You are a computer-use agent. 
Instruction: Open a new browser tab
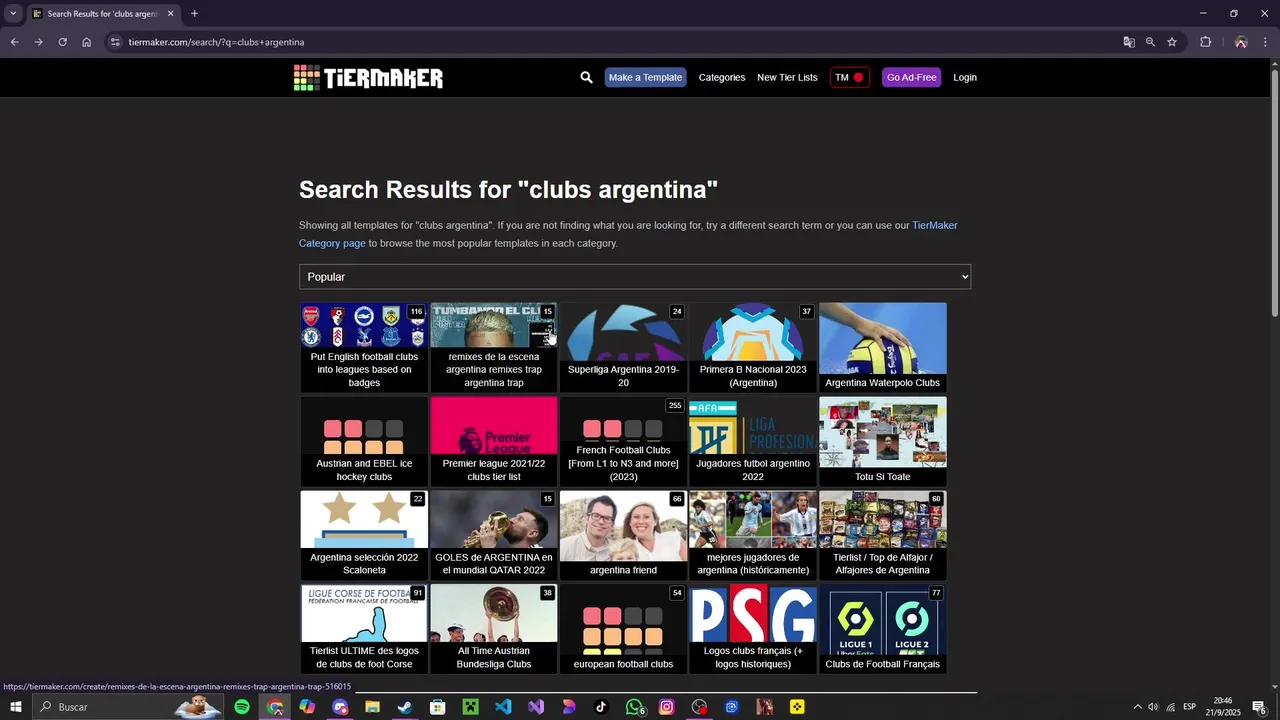pos(194,14)
